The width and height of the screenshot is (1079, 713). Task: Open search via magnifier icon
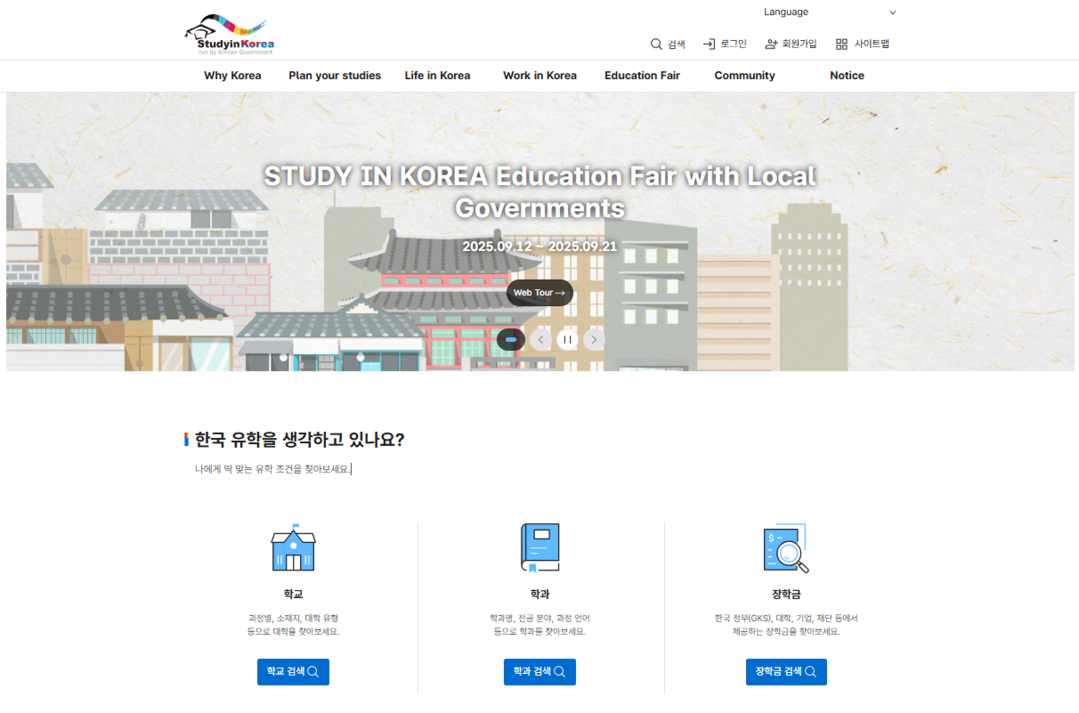(656, 44)
